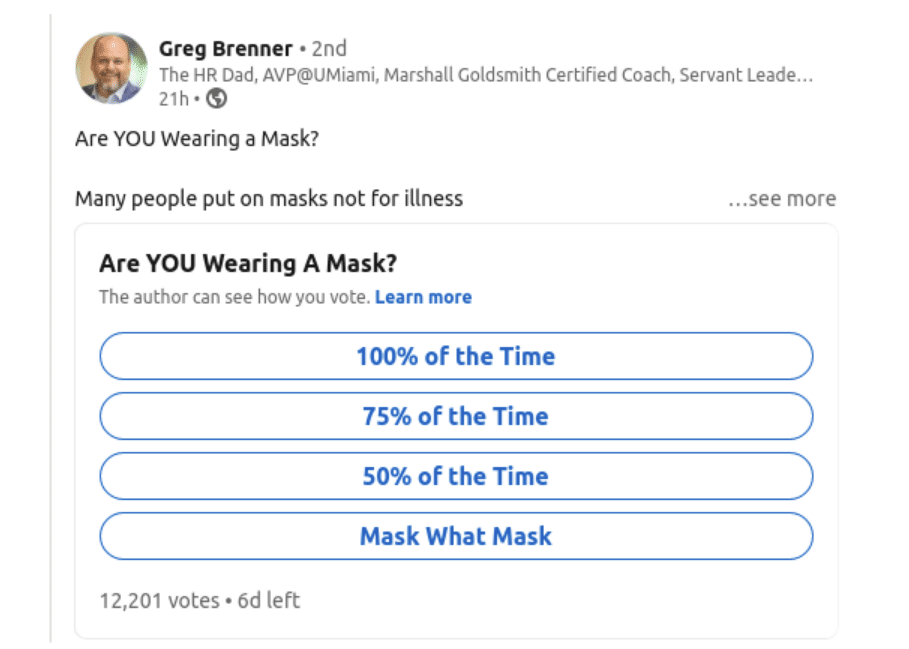
Task: Click the '100%' number in first option
Action: tap(387, 356)
